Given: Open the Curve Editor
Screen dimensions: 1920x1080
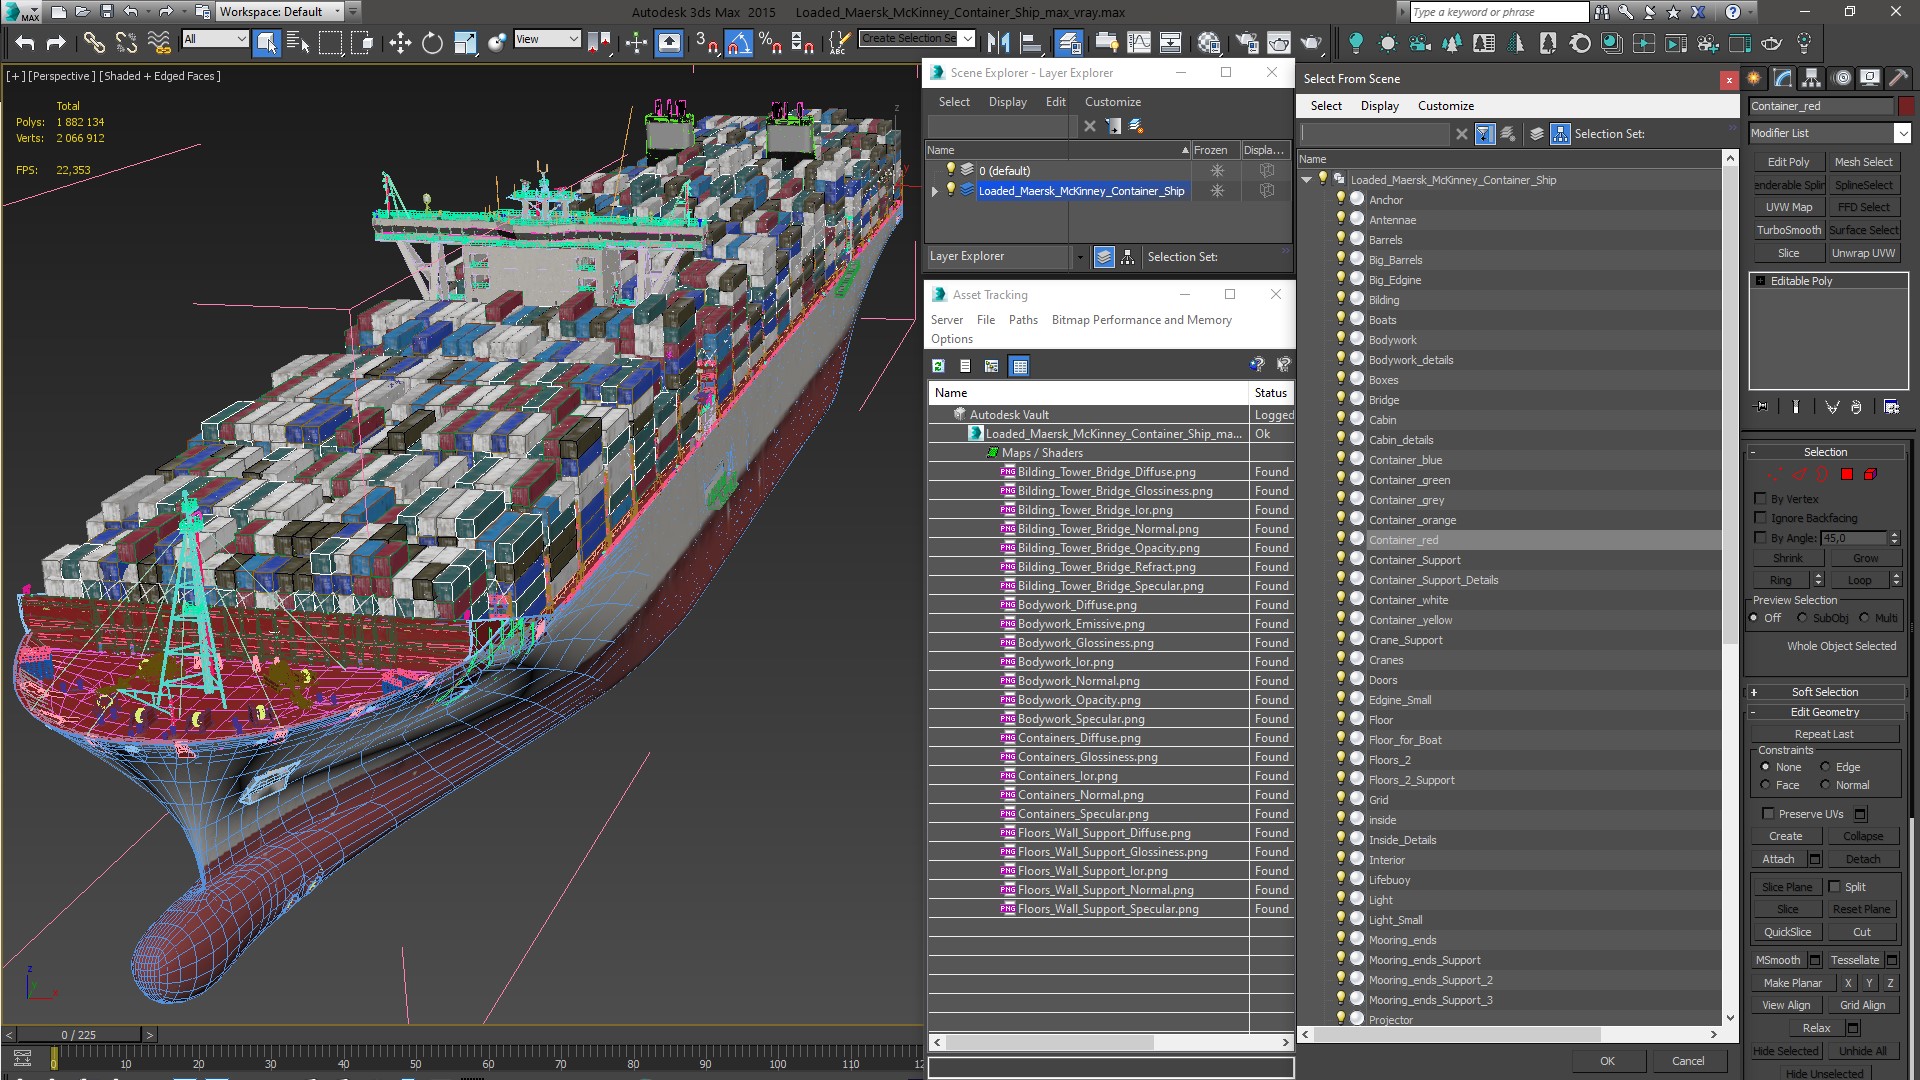Looking at the screenshot, I should coord(1139,42).
